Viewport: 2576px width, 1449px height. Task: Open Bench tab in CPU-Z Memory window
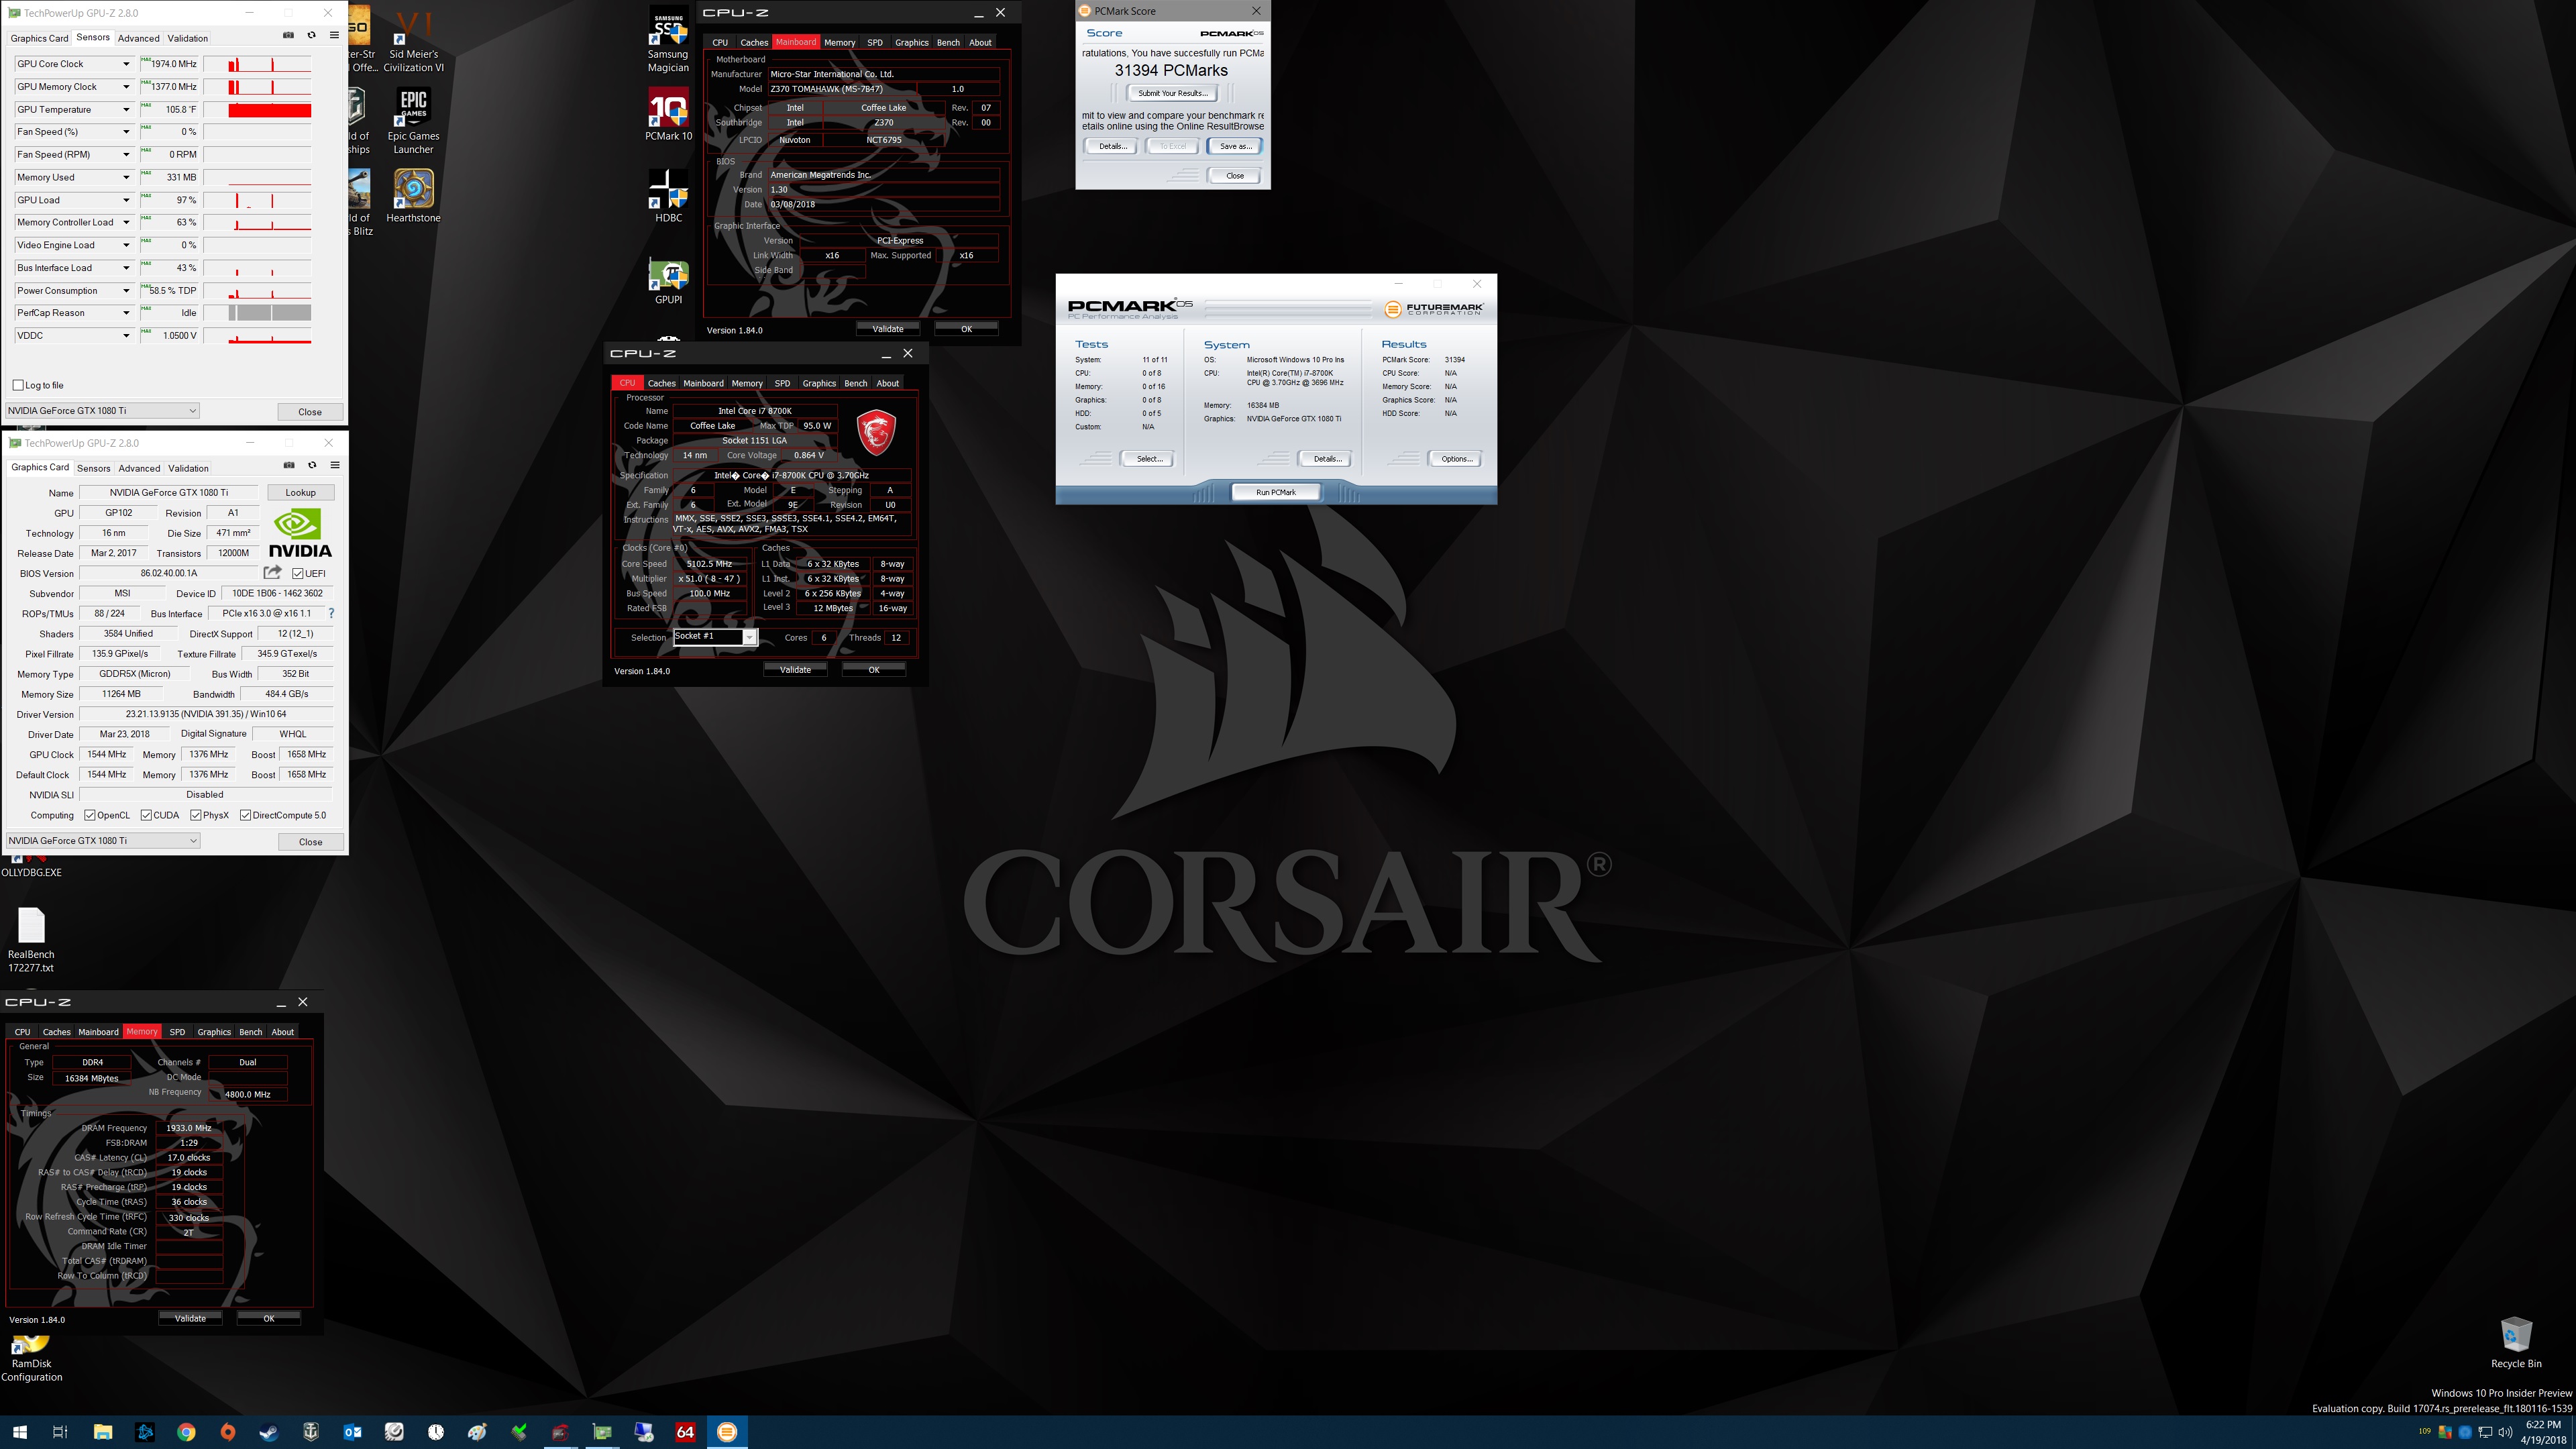click(250, 1032)
